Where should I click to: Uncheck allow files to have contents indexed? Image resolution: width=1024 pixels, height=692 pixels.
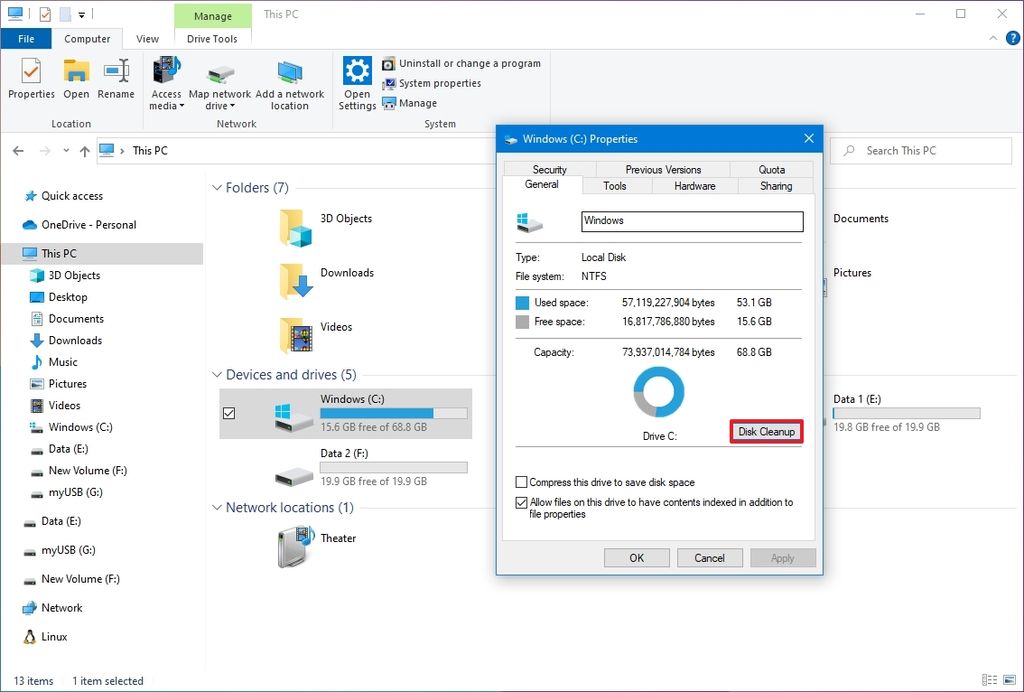[x=520, y=502]
